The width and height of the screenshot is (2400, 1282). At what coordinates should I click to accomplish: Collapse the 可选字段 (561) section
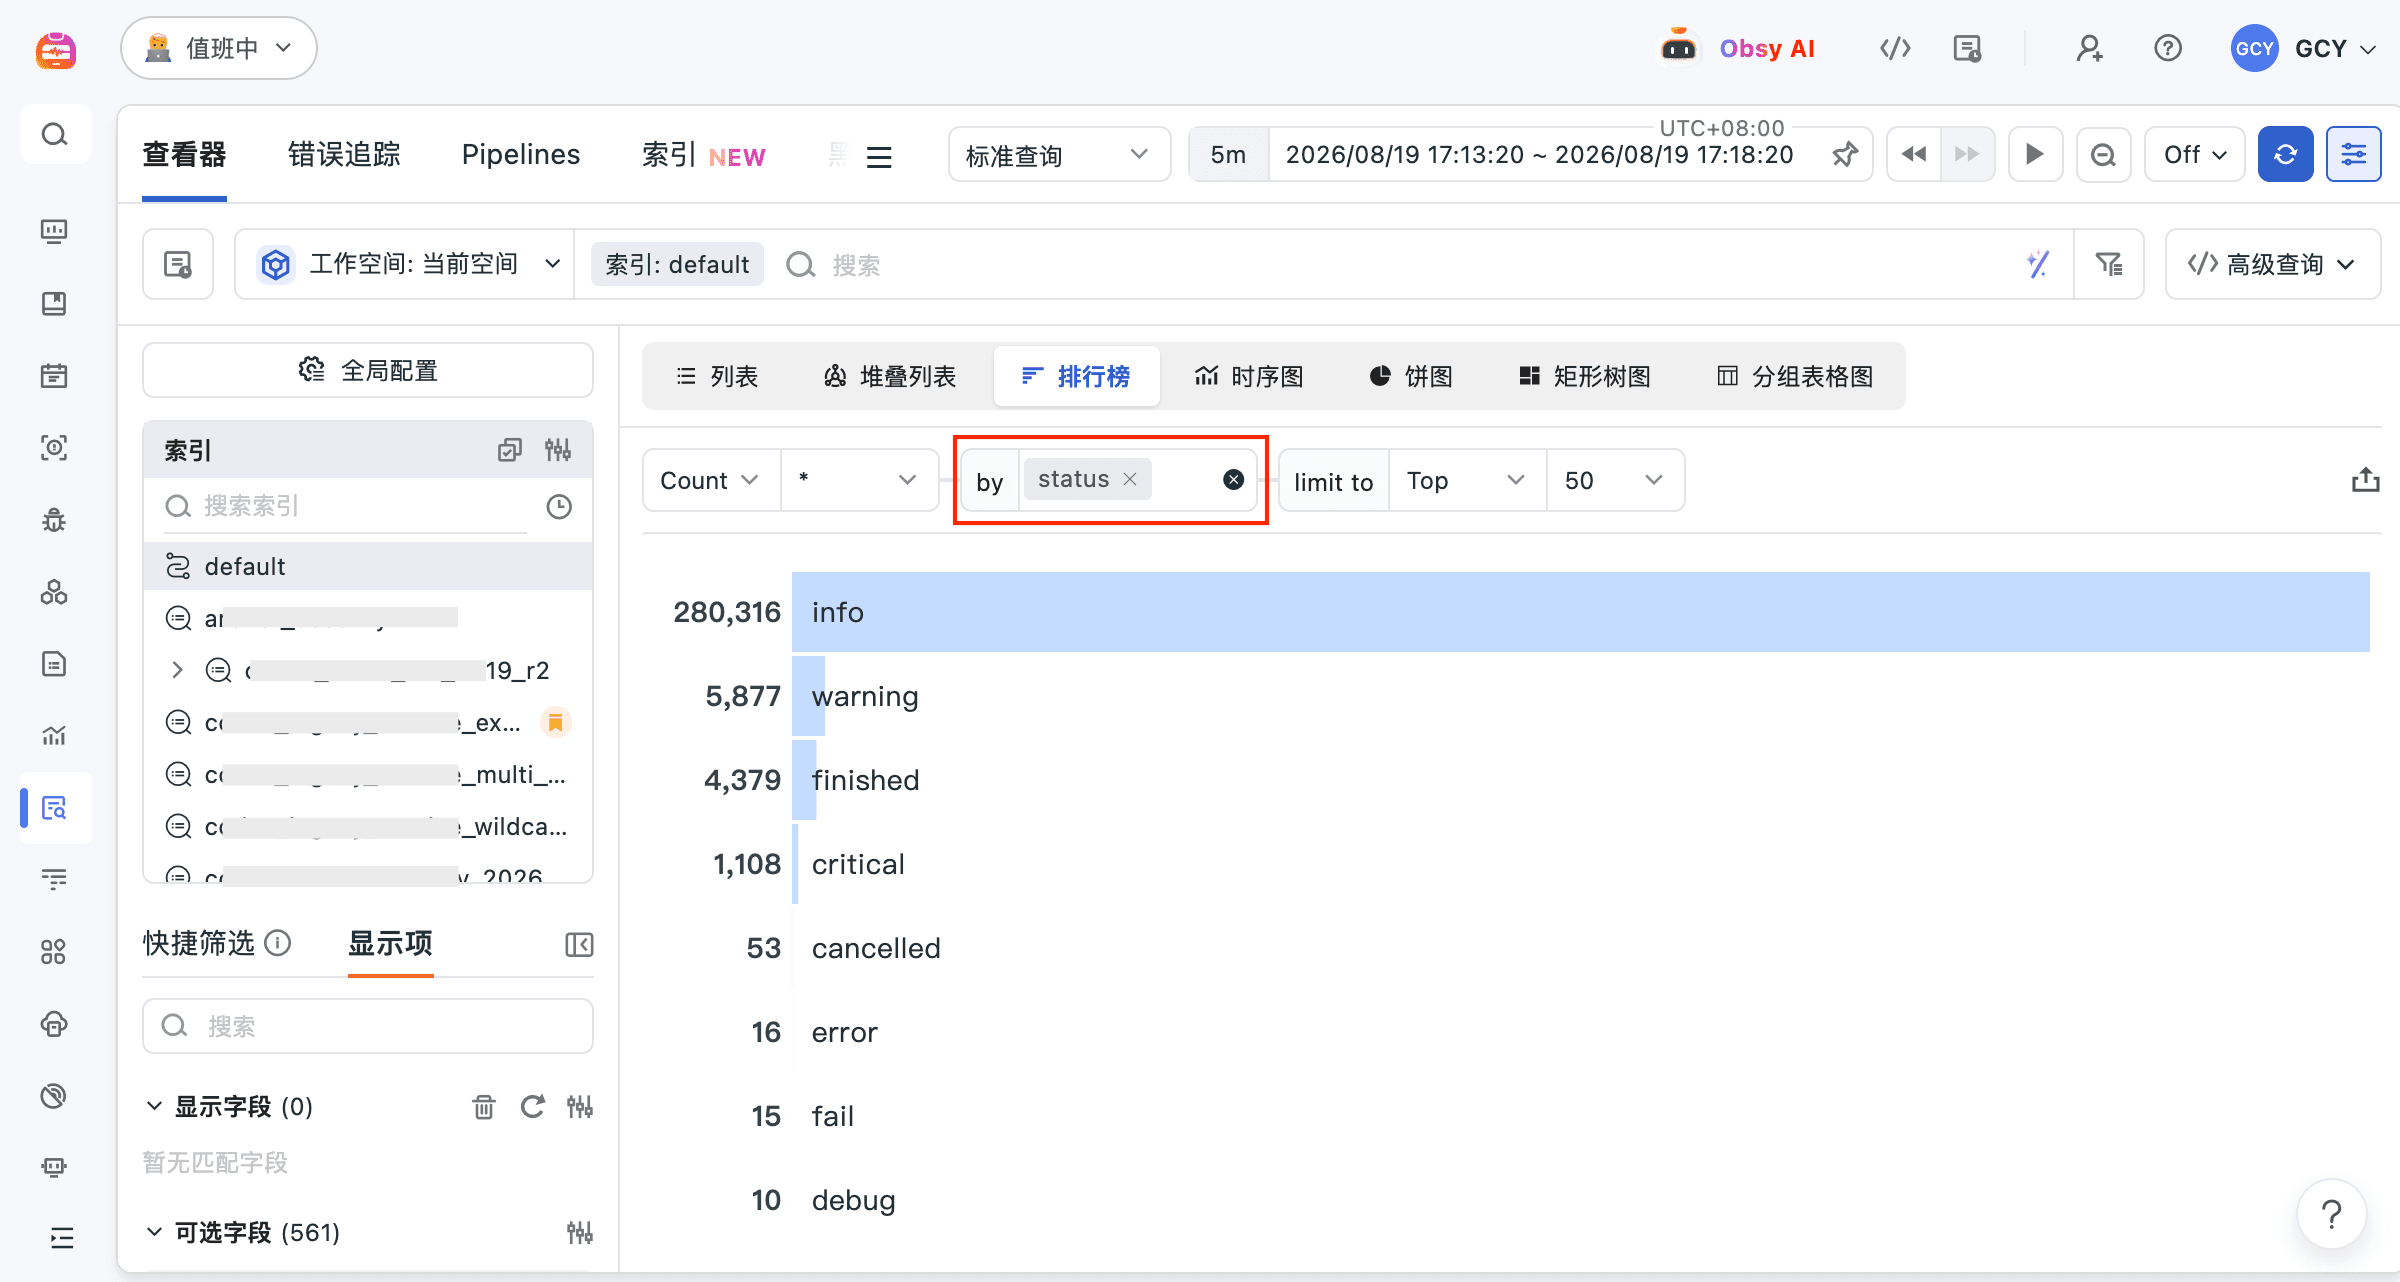155,1232
